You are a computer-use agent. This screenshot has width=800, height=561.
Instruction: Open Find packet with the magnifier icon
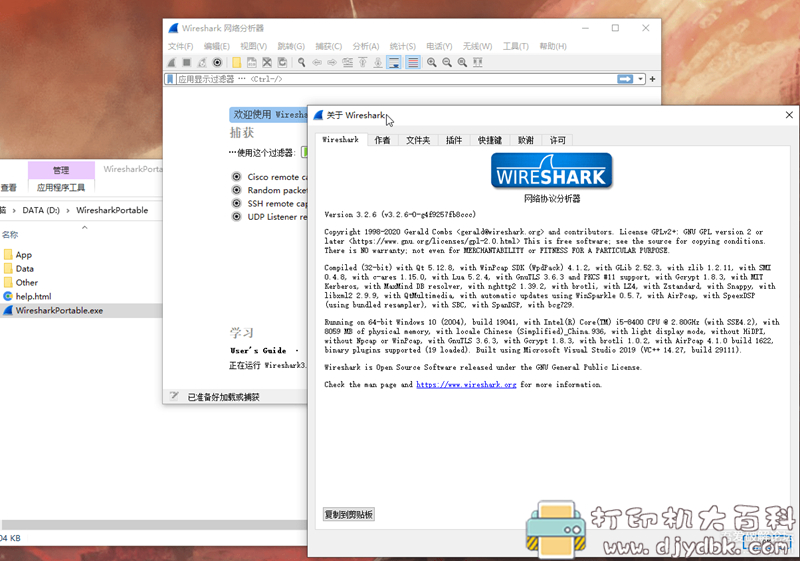click(x=302, y=62)
